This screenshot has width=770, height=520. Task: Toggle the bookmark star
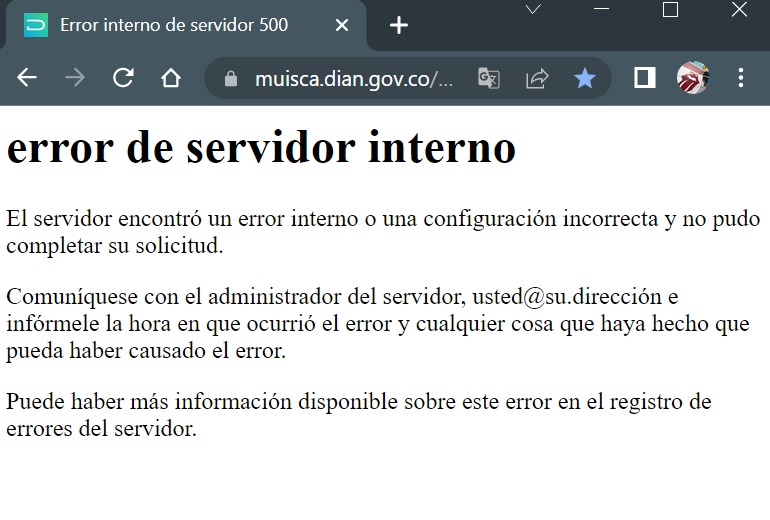[x=584, y=78]
